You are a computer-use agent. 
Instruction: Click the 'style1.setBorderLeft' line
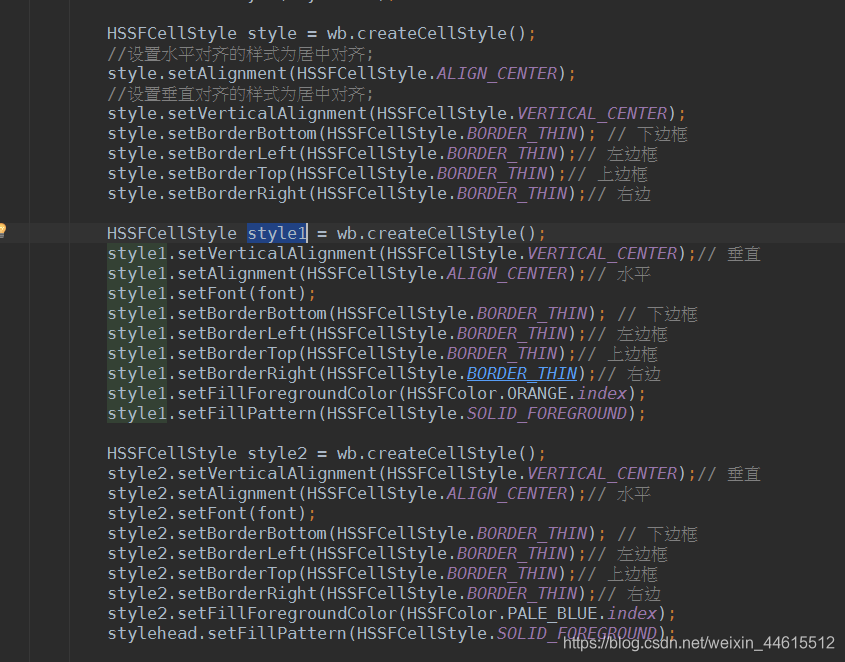pyautogui.click(x=387, y=333)
